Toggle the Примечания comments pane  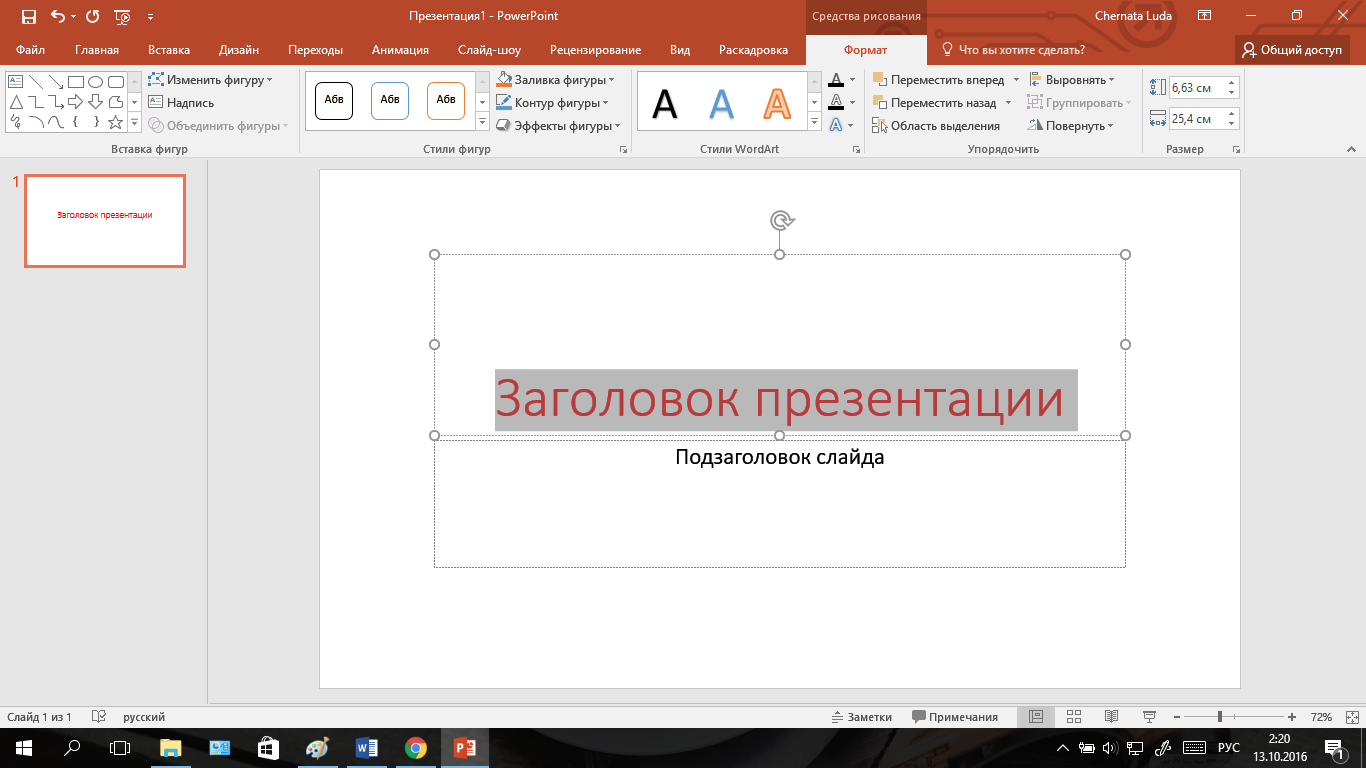955,717
